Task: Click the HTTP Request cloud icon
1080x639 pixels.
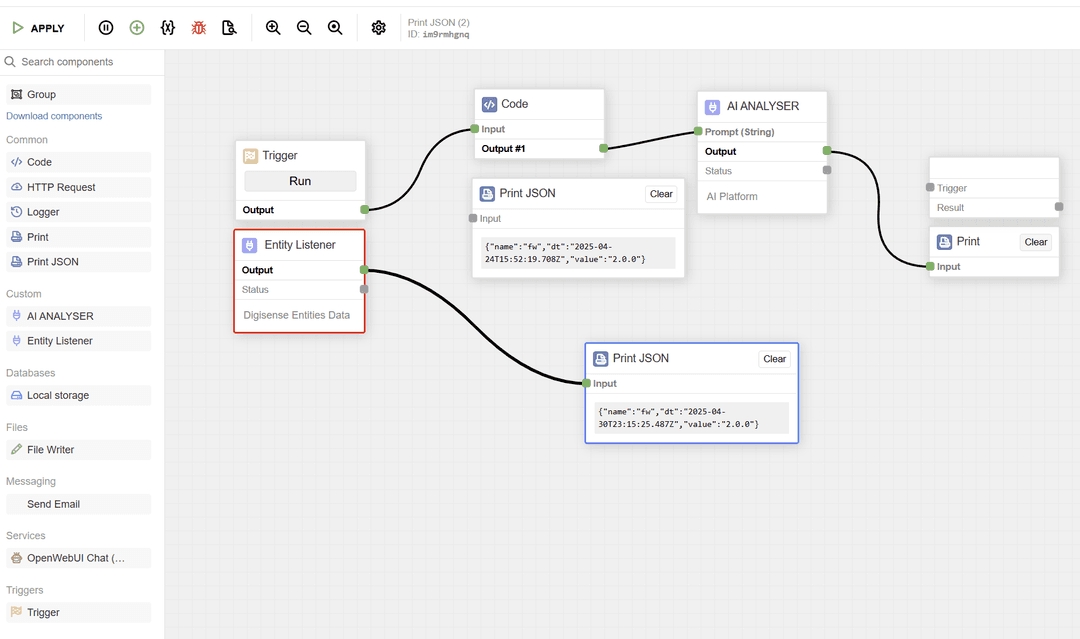Action: point(17,187)
